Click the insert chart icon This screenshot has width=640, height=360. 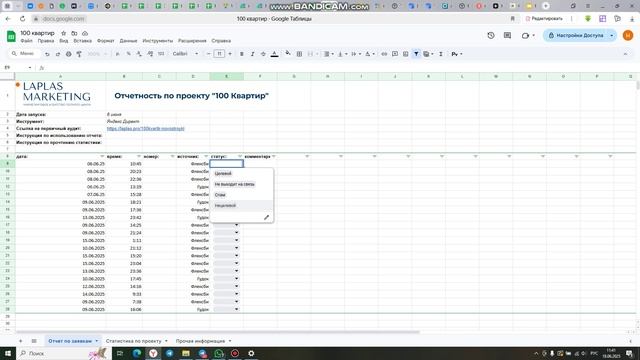point(405,54)
